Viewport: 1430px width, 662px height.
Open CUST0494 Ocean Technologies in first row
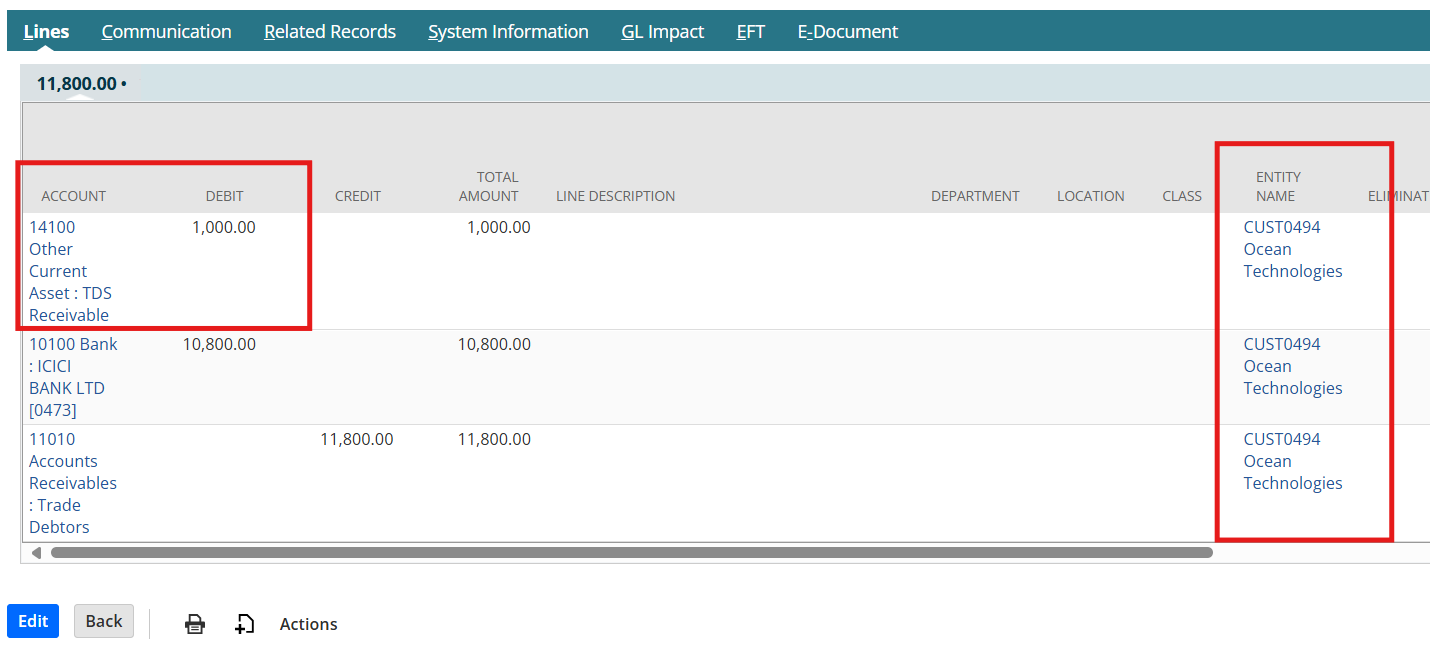coord(1292,249)
